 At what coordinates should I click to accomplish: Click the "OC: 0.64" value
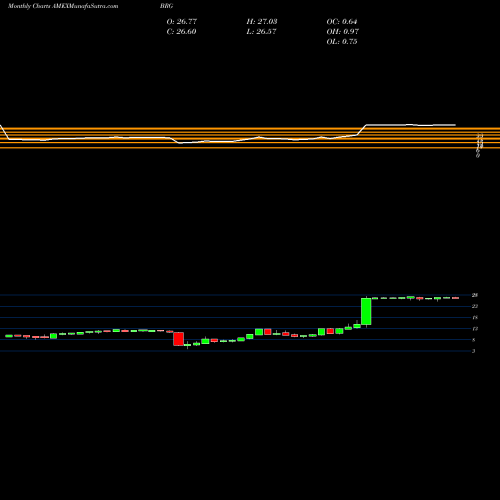(342, 21)
